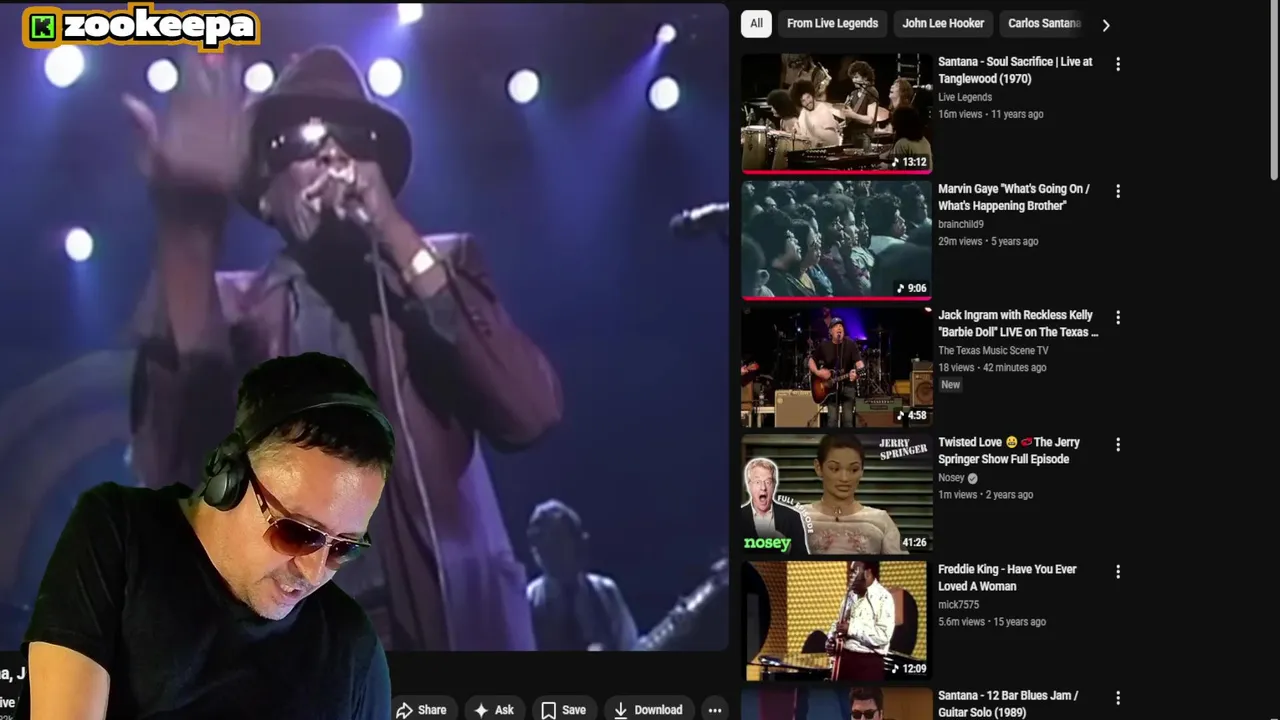Viewport: 1280px width, 720px height.
Task: Save the video to a playlist
Action: click(x=563, y=710)
